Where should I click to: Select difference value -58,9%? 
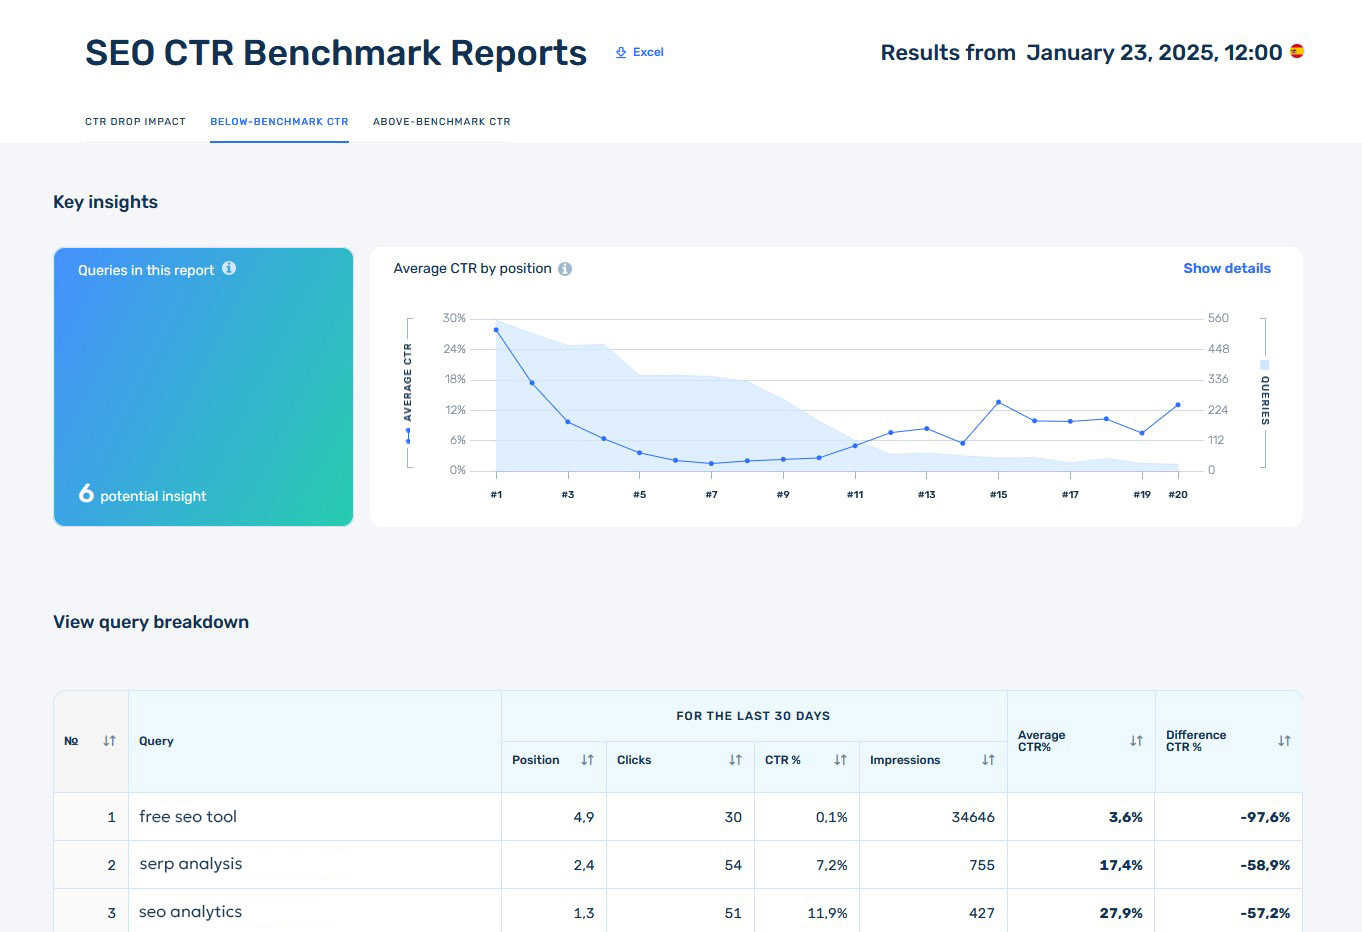pos(1265,865)
